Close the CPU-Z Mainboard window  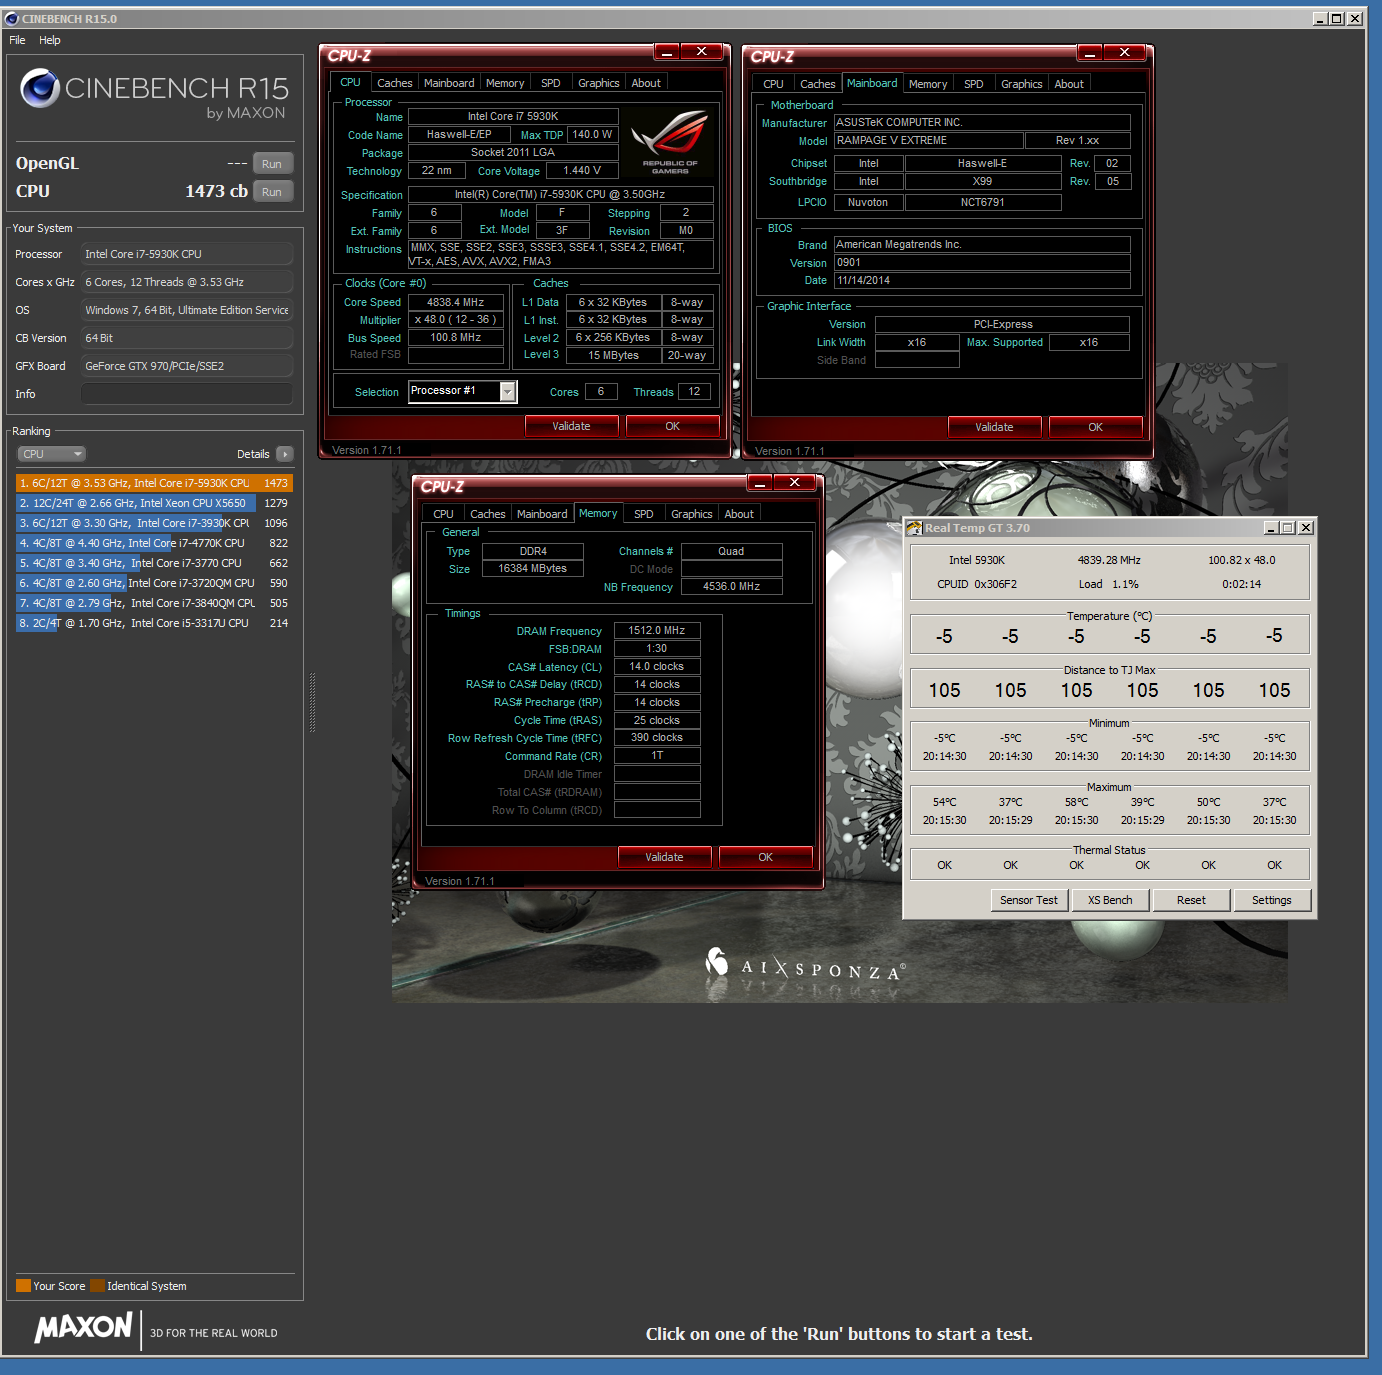coord(1124,52)
